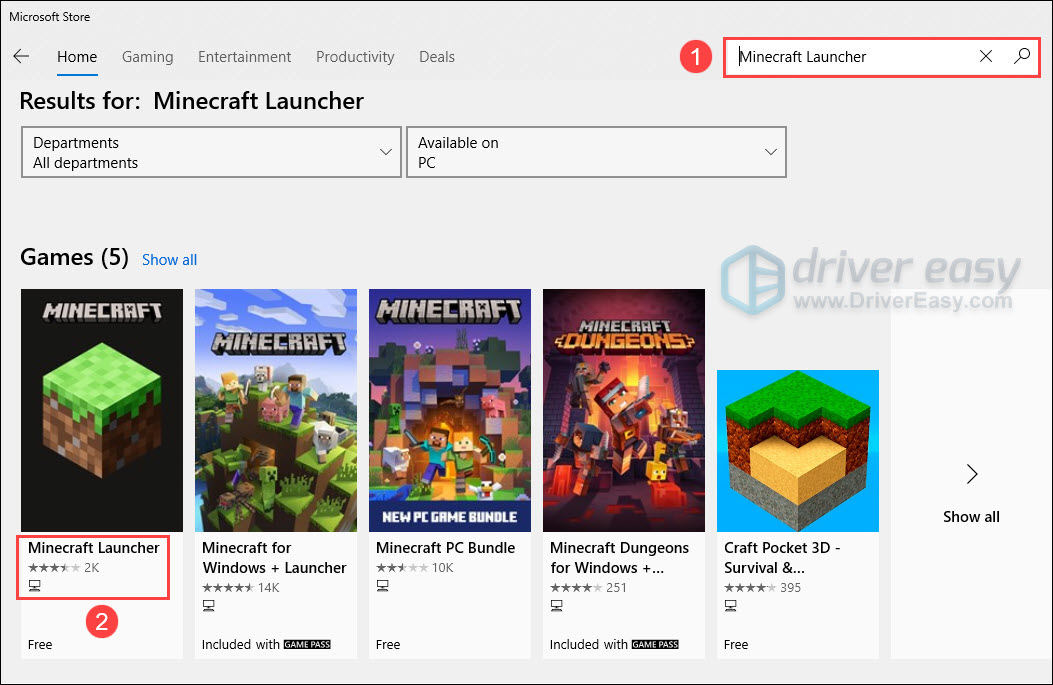Open the Minecraft Launcher cover image
This screenshot has height=685, width=1053.
[102, 410]
